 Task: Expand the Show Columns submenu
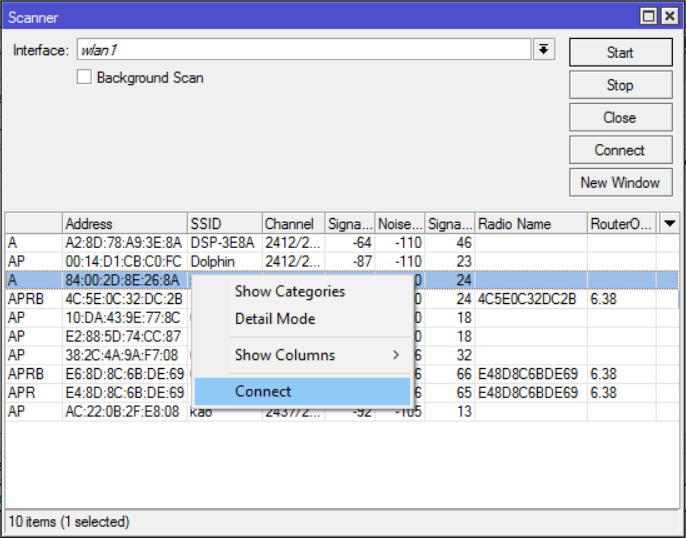click(x=315, y=355)
